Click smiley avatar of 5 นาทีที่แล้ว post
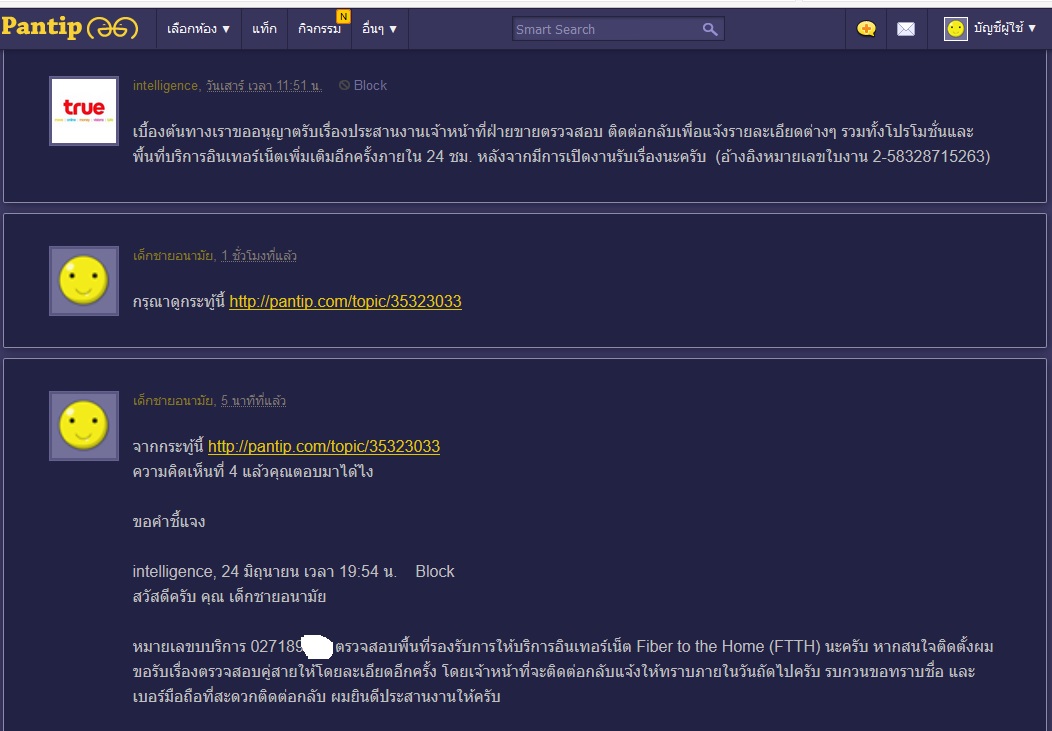This screenshot has width=1052, height=731. 84,425
